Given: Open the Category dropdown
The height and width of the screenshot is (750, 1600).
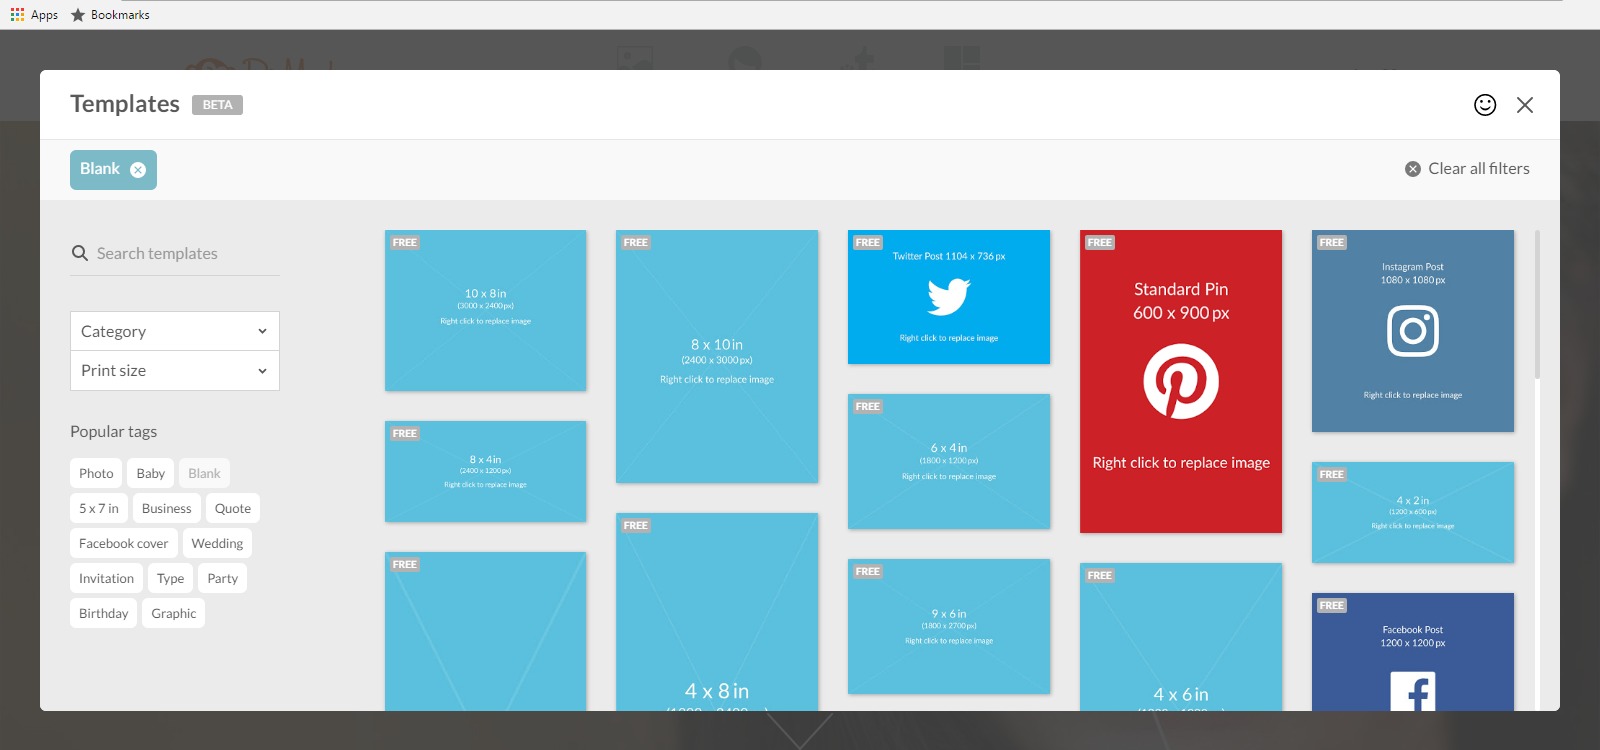Looking at the screenshot, I should [x=175, y=331].
